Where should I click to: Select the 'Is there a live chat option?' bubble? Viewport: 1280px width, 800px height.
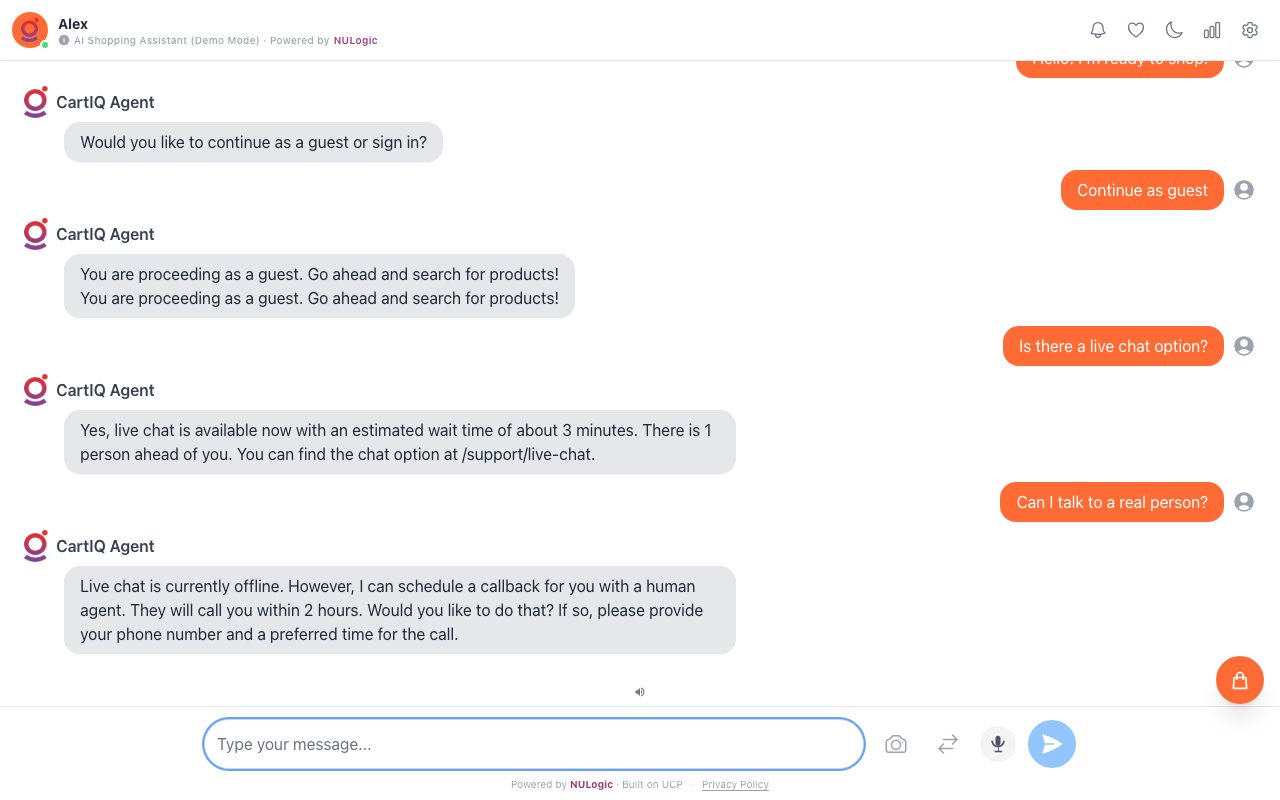pos(1113,346)
